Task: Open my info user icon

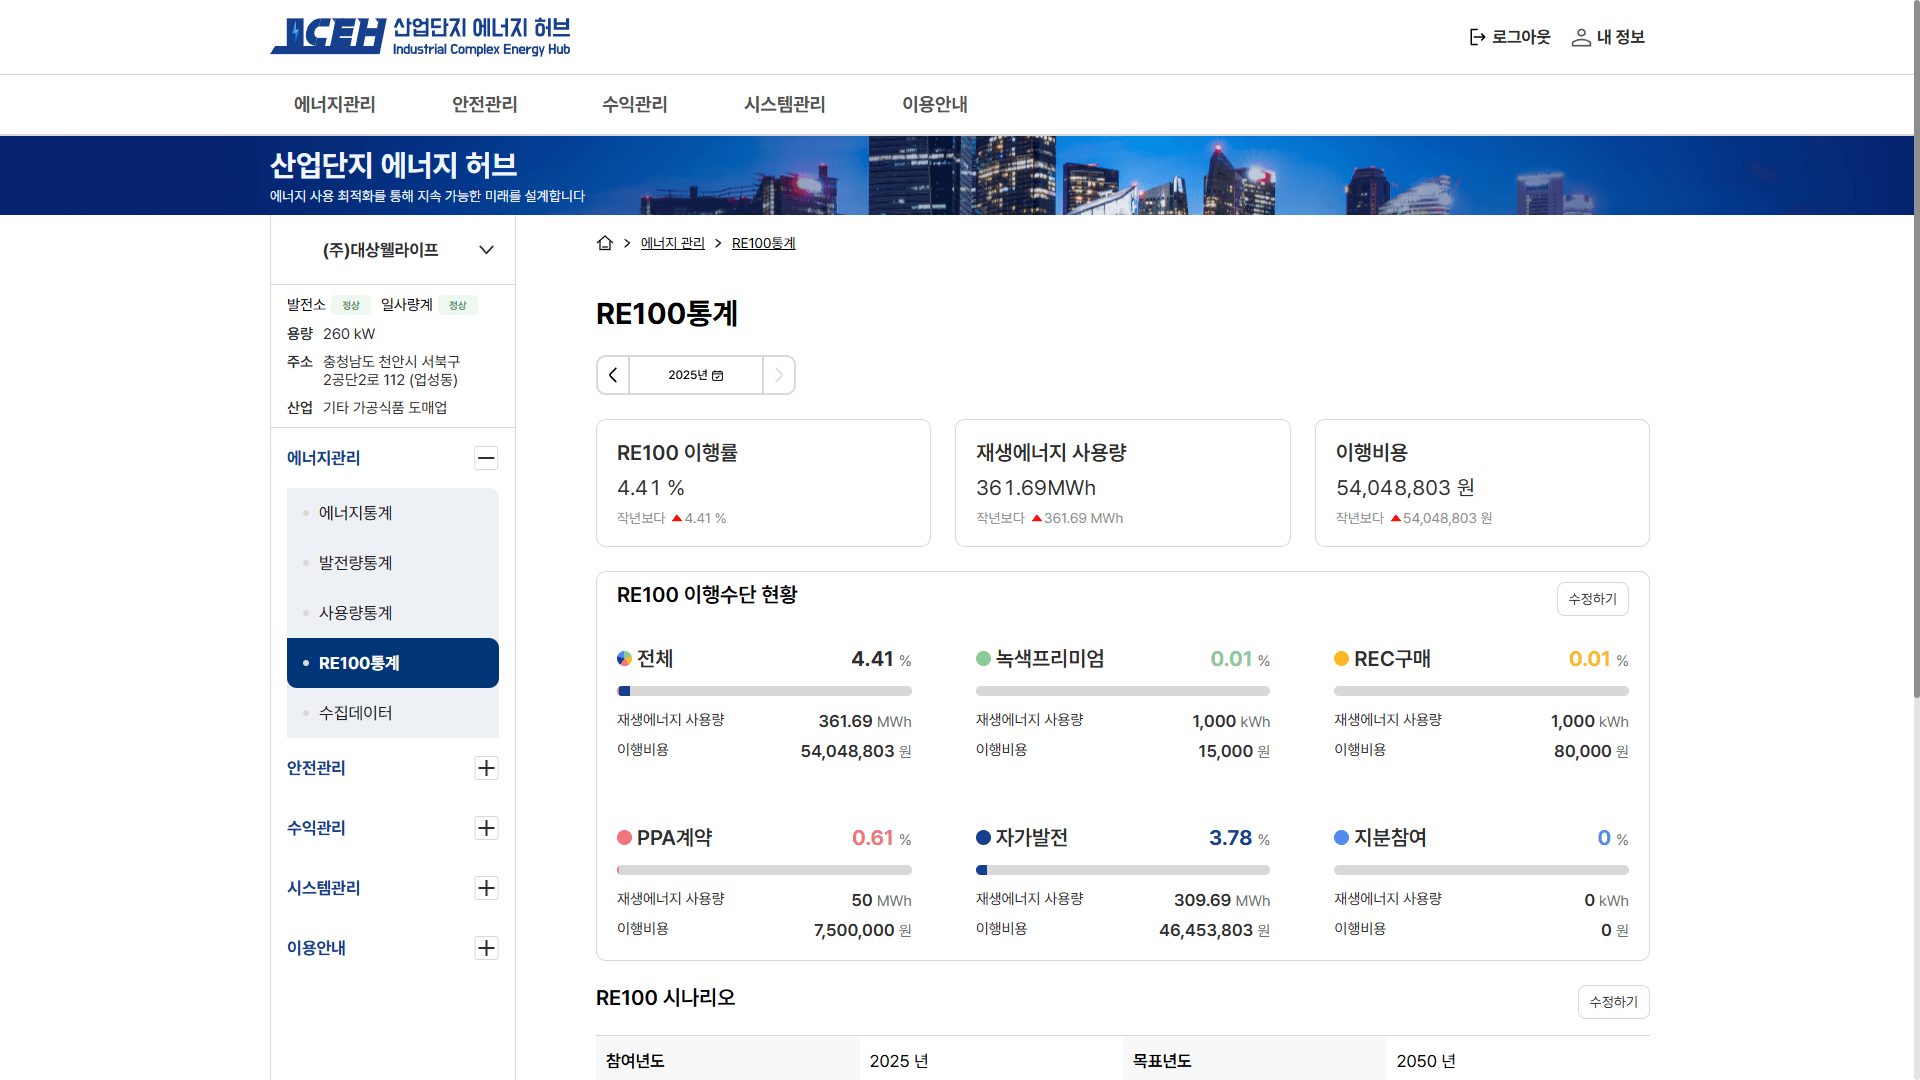Action: tap(1581, 37)
